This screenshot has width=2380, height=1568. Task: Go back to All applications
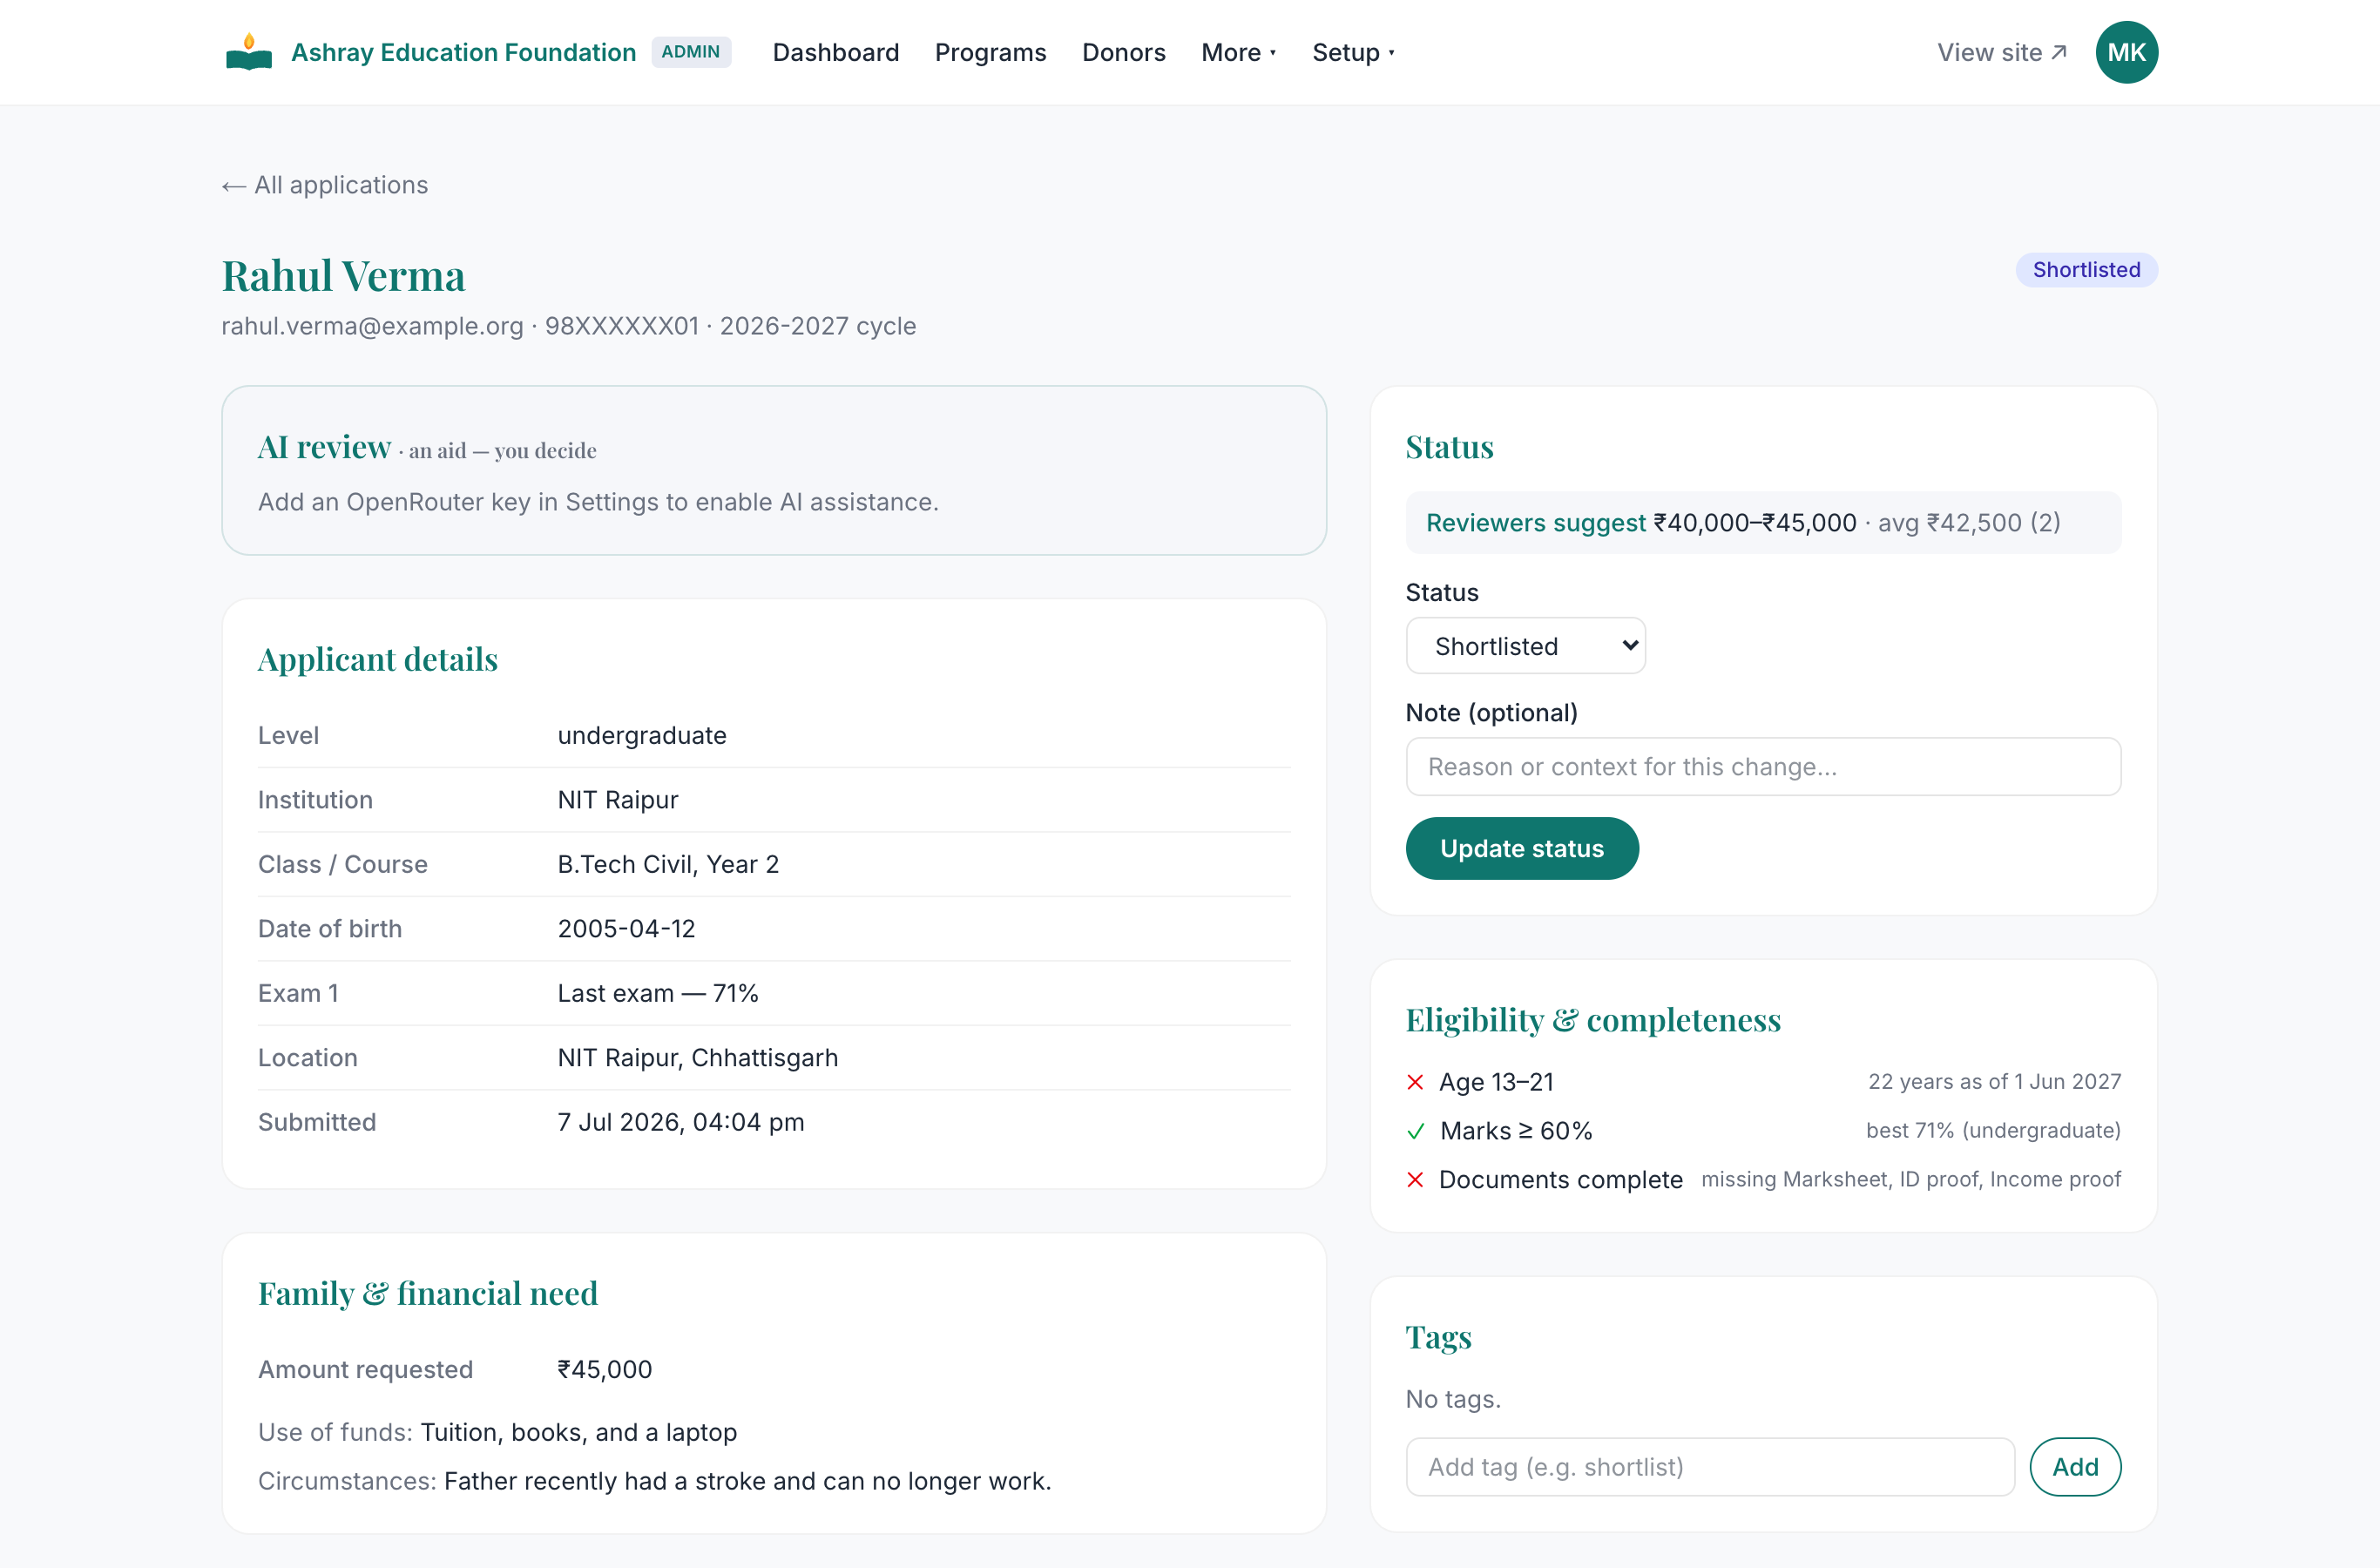coord(325,185)
